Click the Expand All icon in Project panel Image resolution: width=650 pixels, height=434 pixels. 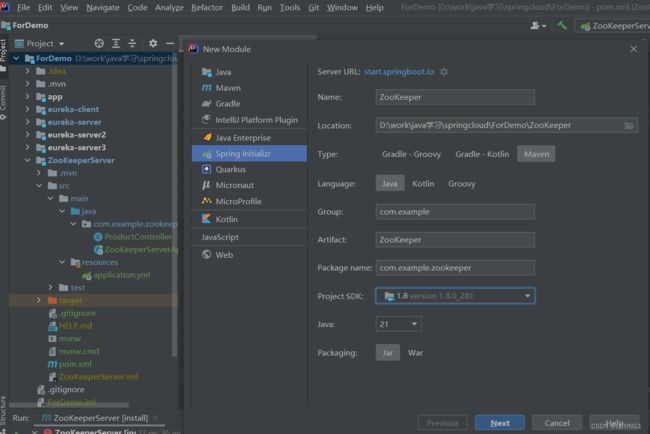click(x=116, y=43)
